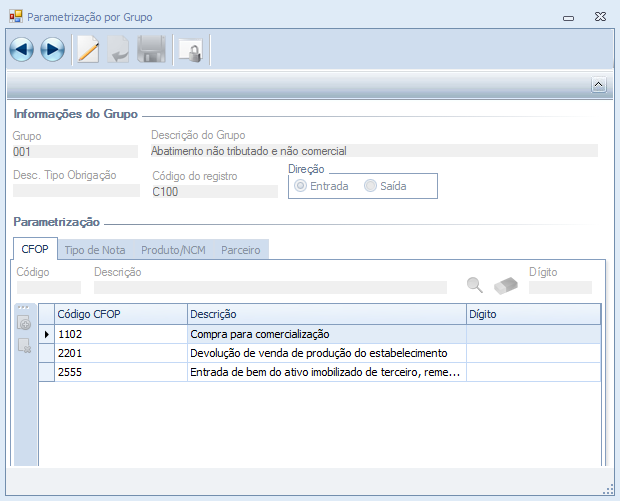Close the Parametrização por Grupo window

pos(600,17)
